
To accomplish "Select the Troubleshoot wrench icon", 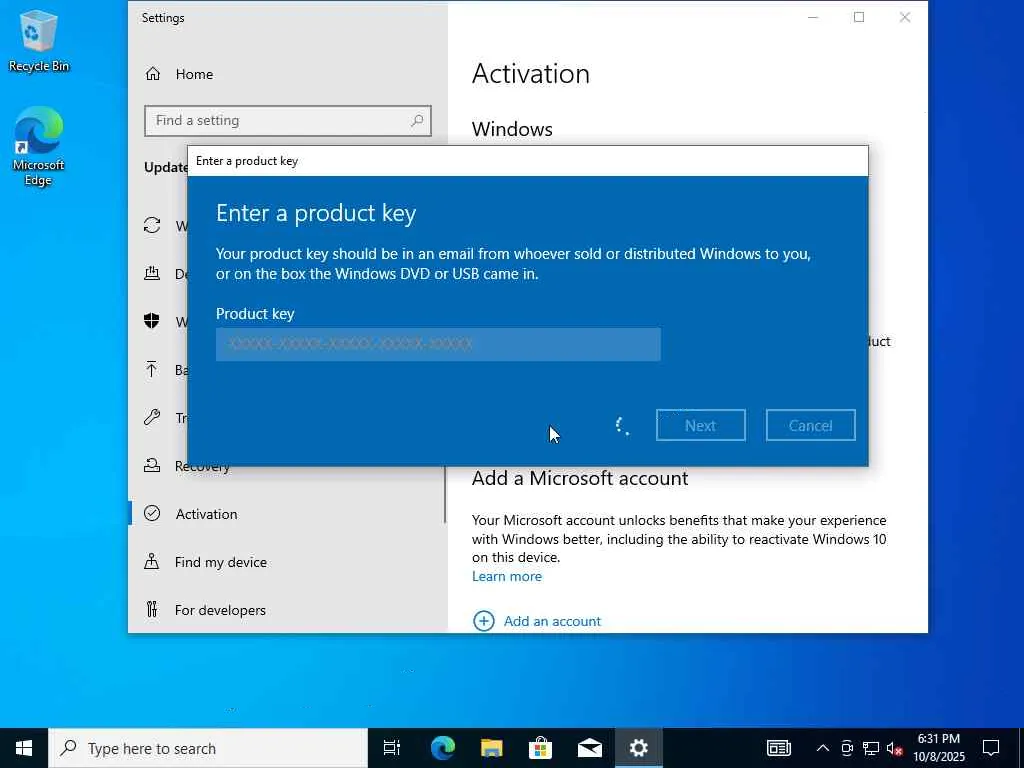I will (x=152, y=417).
